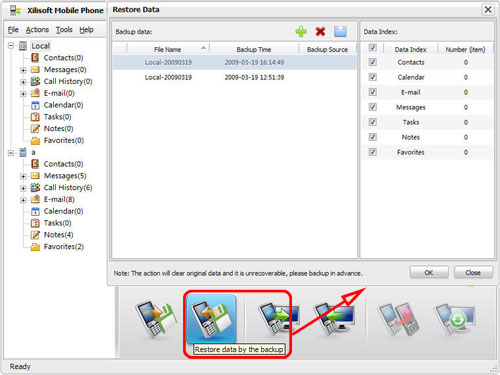Expand the Messages(5) node
The width and height of the screenshot is (500, 375).
23,176
